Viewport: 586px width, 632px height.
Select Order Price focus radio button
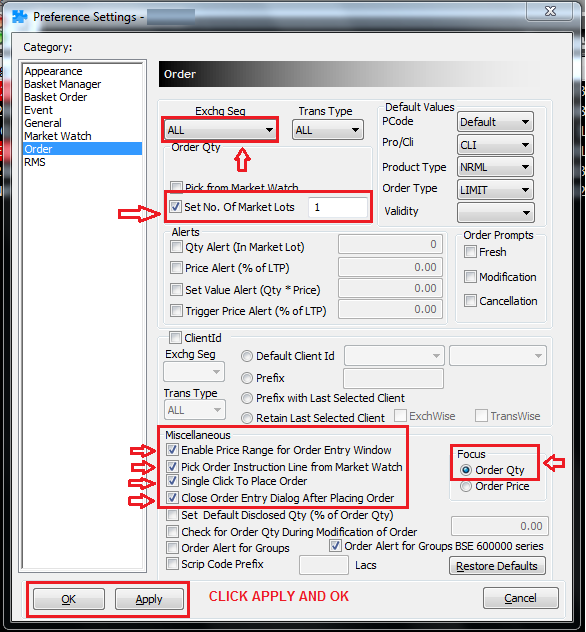tap(466, 486)
